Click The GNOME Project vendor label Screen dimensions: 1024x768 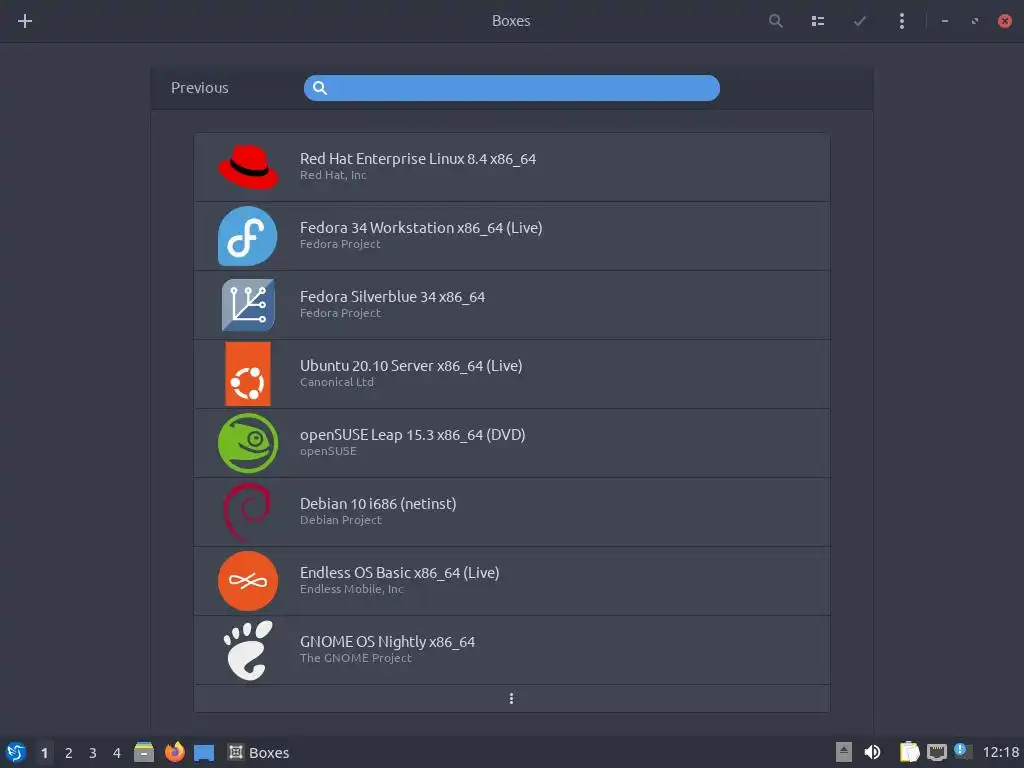[x=356, y=658]
